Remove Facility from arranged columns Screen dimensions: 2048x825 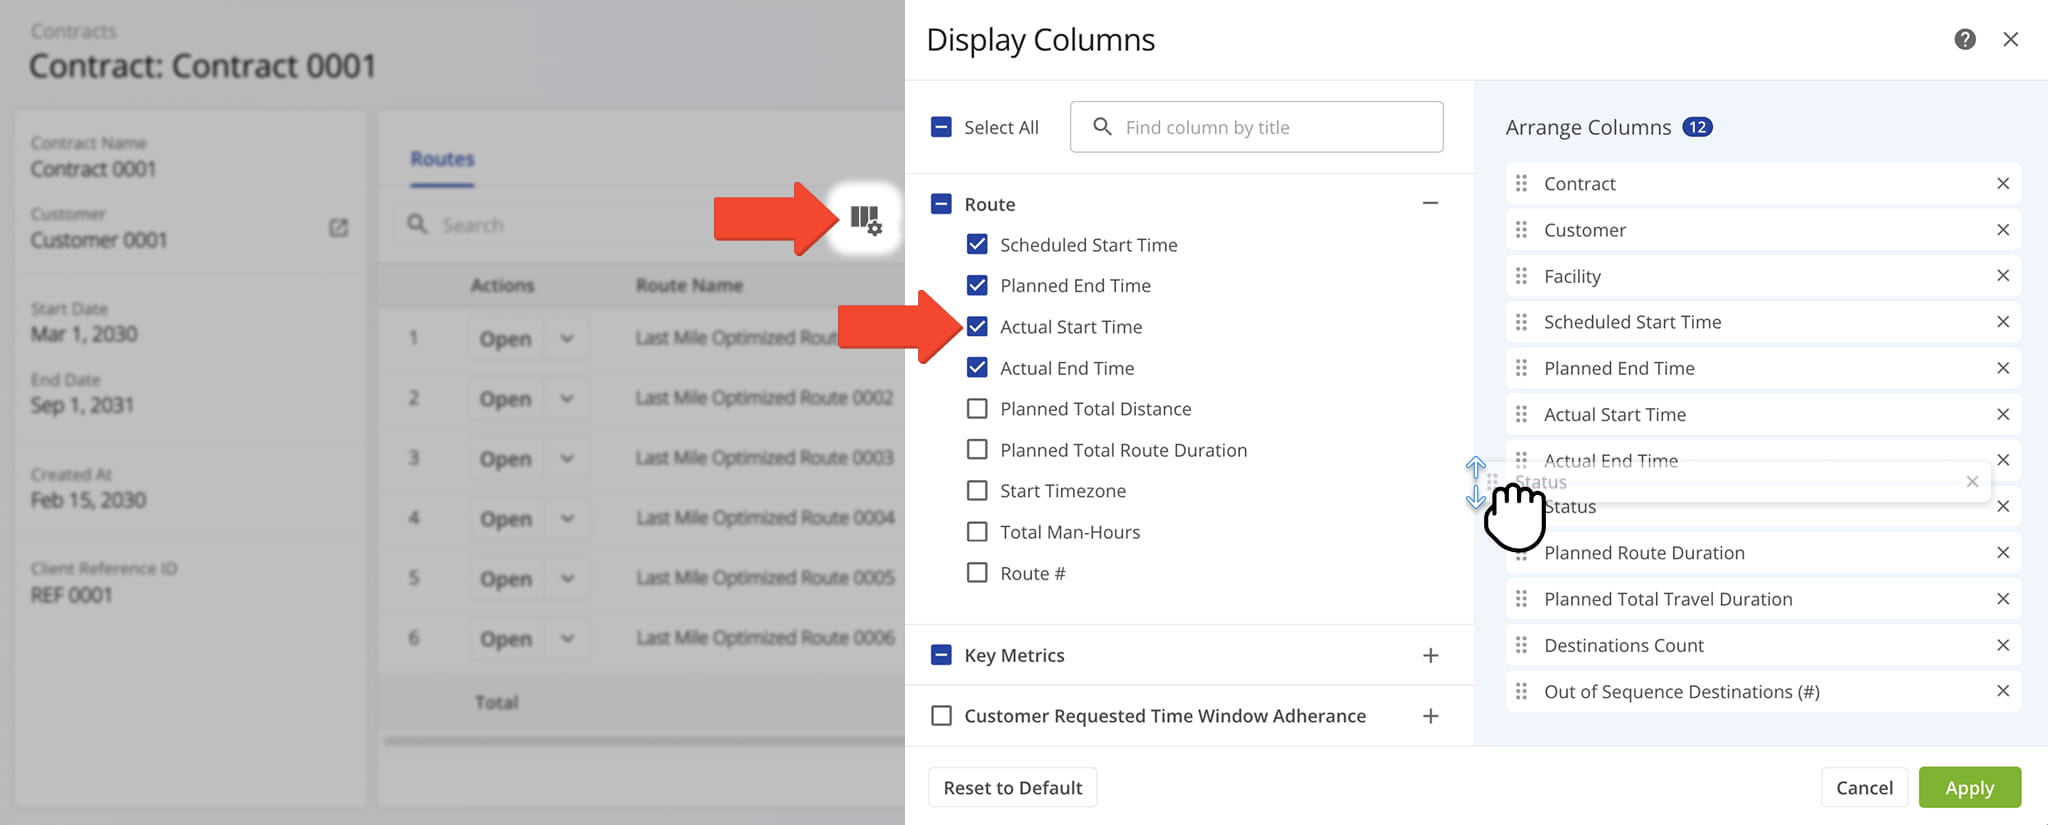[2002, 276]
